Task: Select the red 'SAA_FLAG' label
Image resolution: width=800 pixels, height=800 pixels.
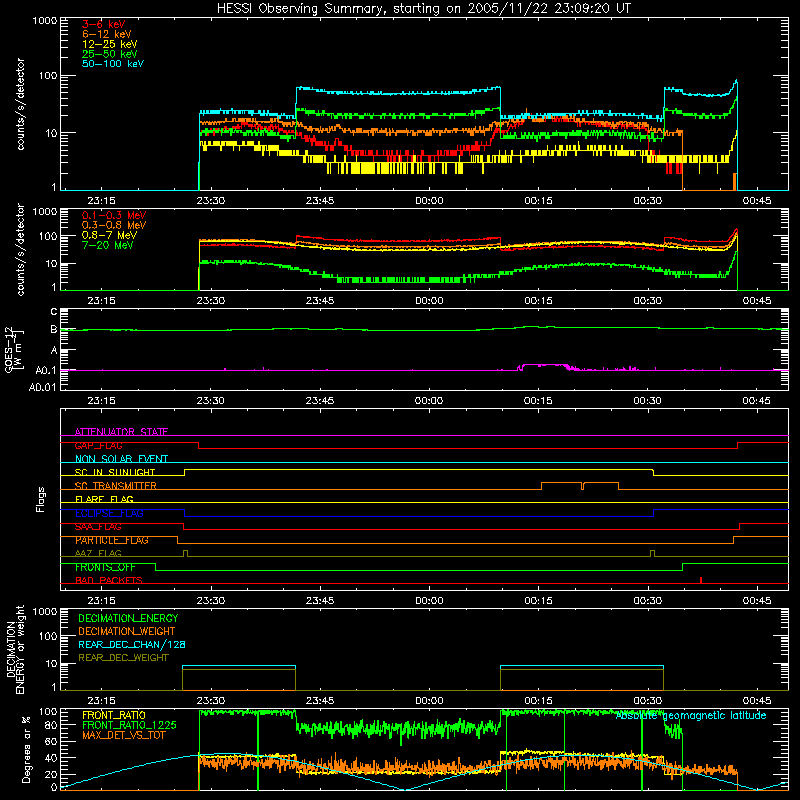Action: pyautogui.click(x=98, y=527)
